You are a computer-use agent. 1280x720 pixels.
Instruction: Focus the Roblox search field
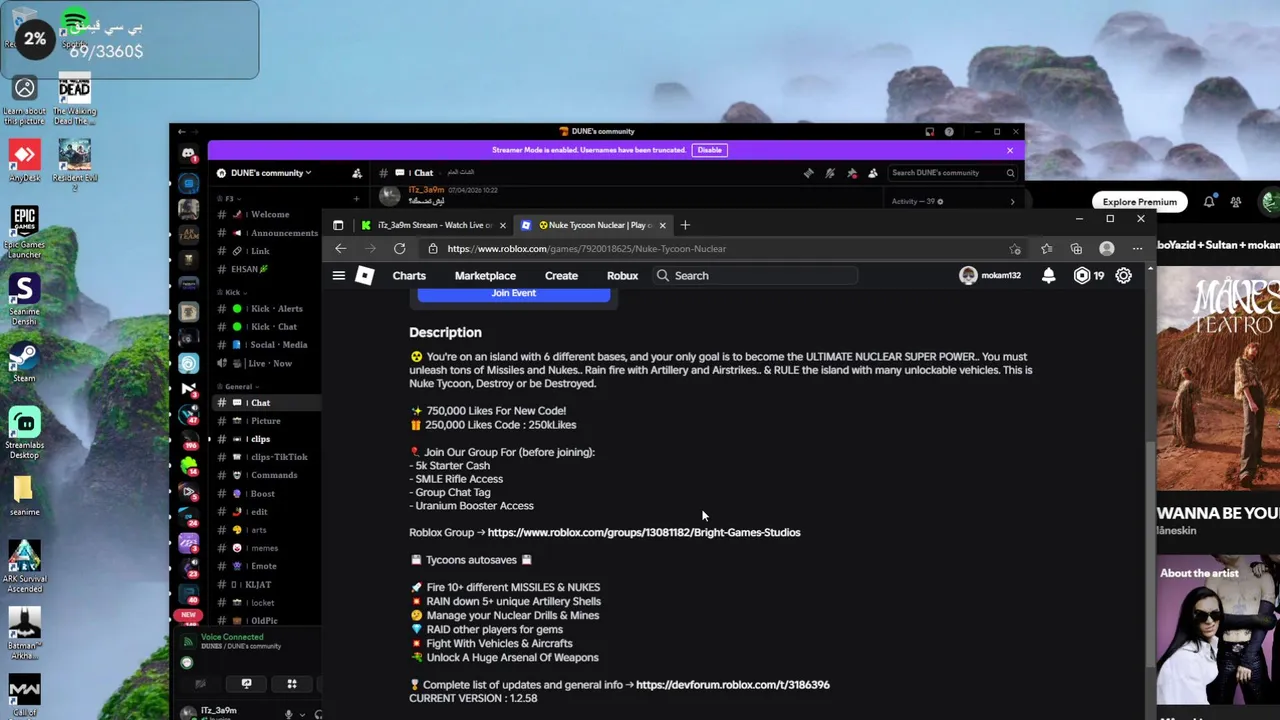pyautogui.click(x=756, y=276)
